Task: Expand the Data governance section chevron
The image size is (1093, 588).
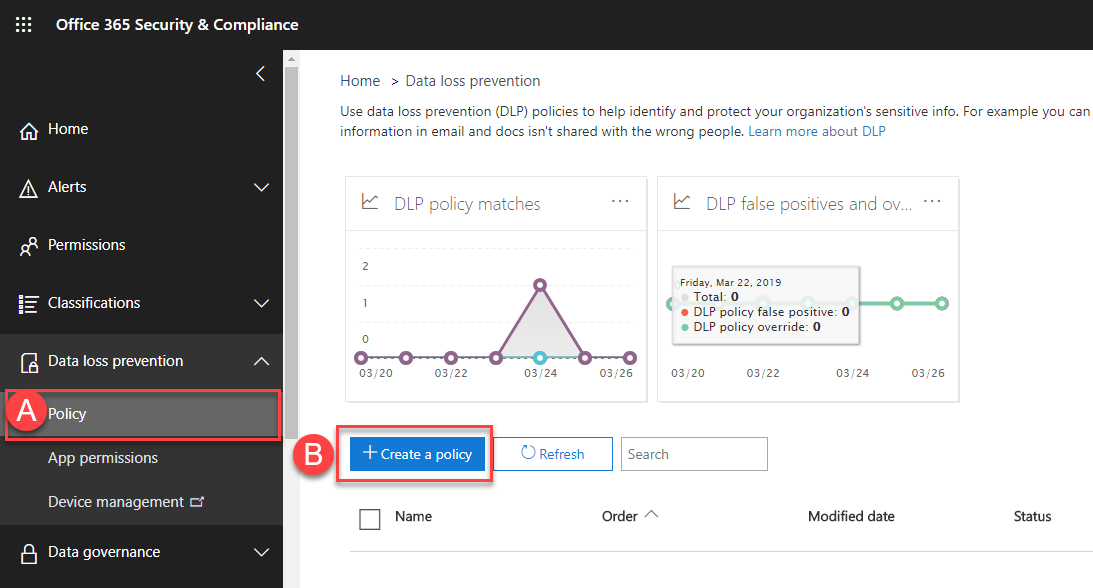Action: 261,552
